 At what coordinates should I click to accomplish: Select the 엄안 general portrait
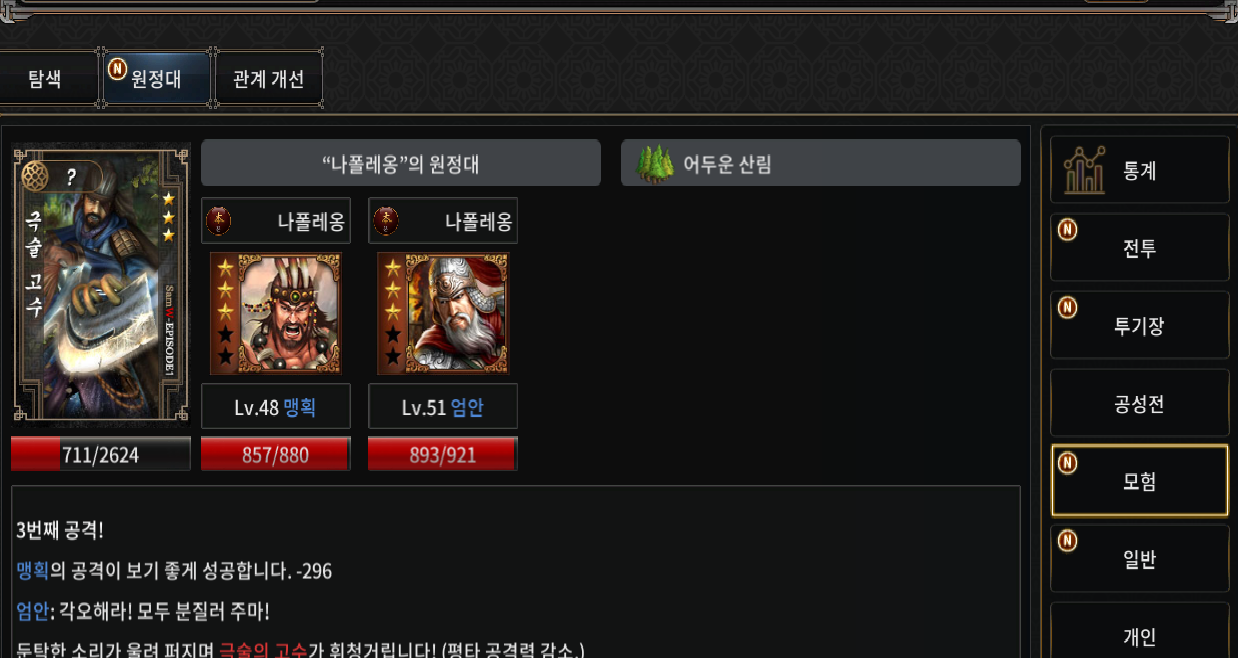click(443, 314)
